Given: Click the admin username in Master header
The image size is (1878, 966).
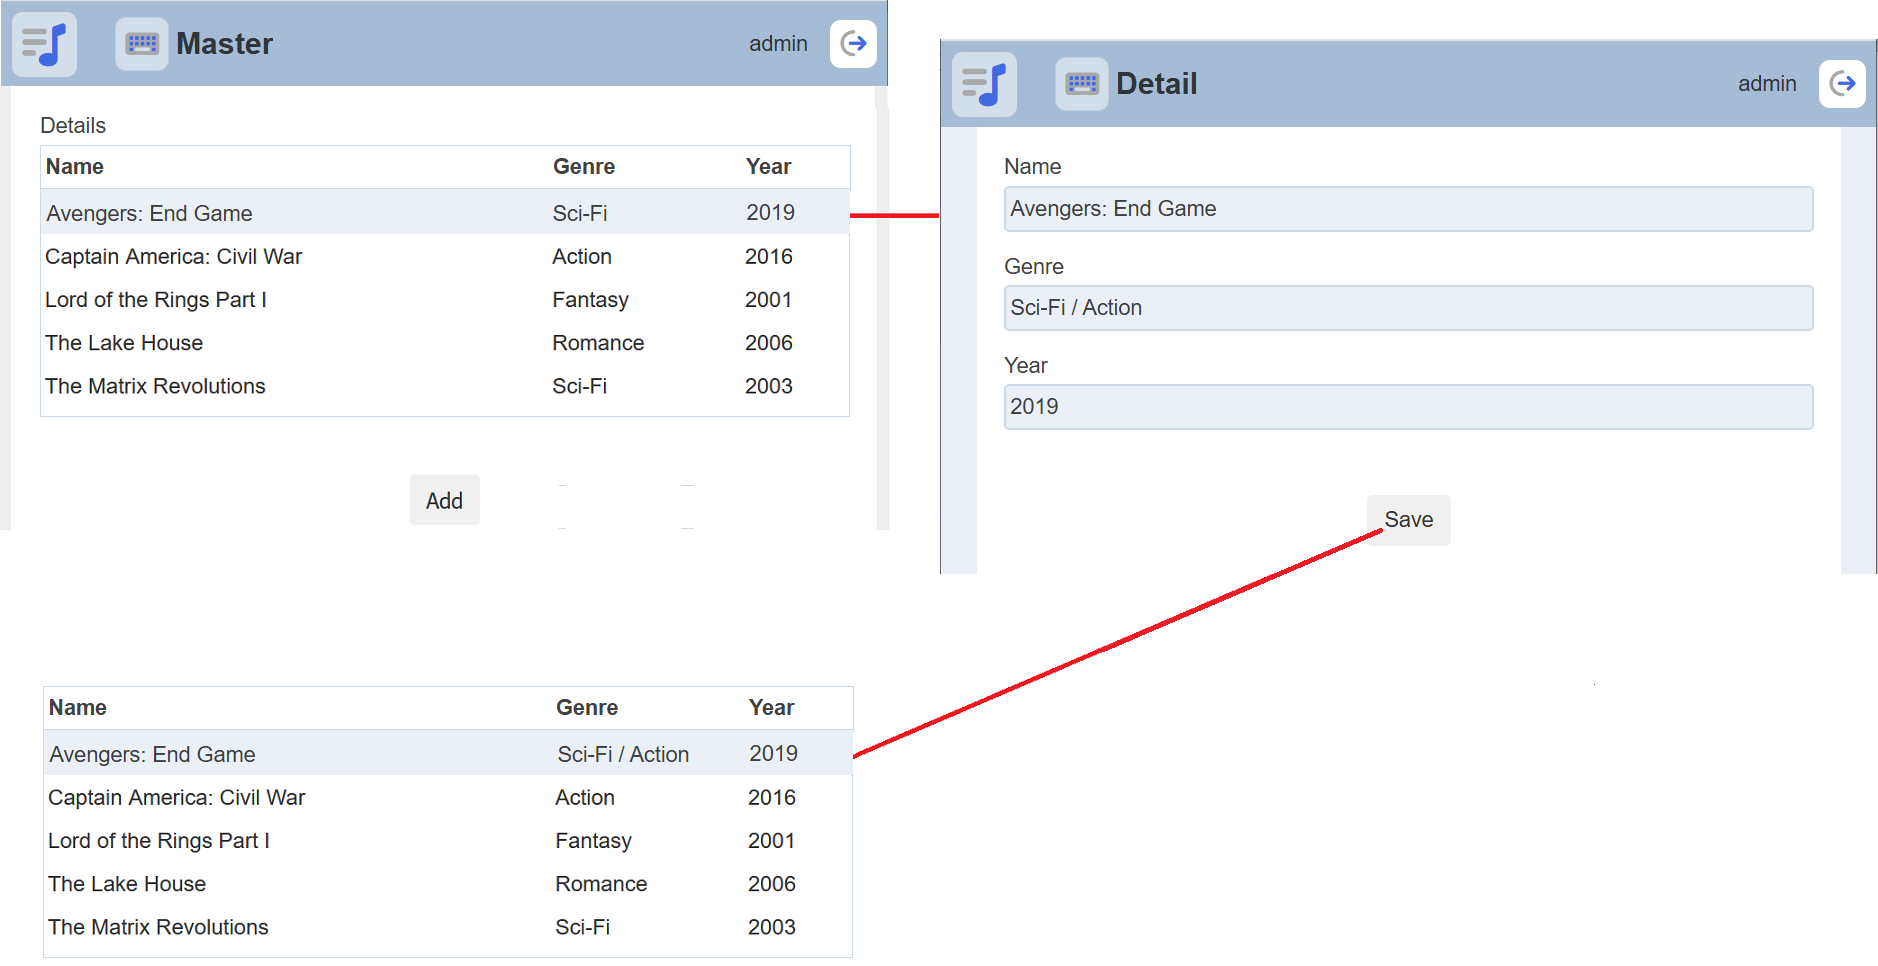Looking at the screenshot, I should pos(778,44).
